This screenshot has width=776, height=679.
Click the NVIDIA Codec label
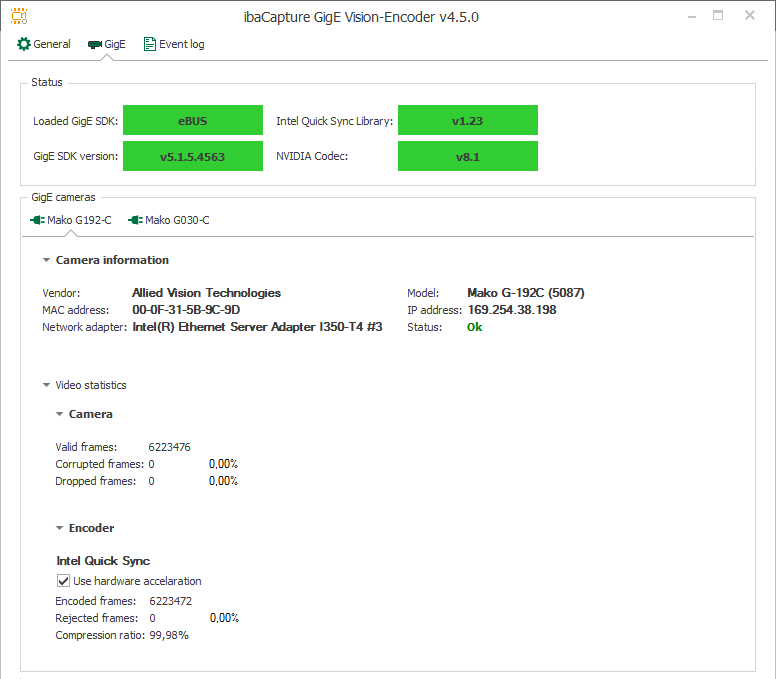coord(312,156)
